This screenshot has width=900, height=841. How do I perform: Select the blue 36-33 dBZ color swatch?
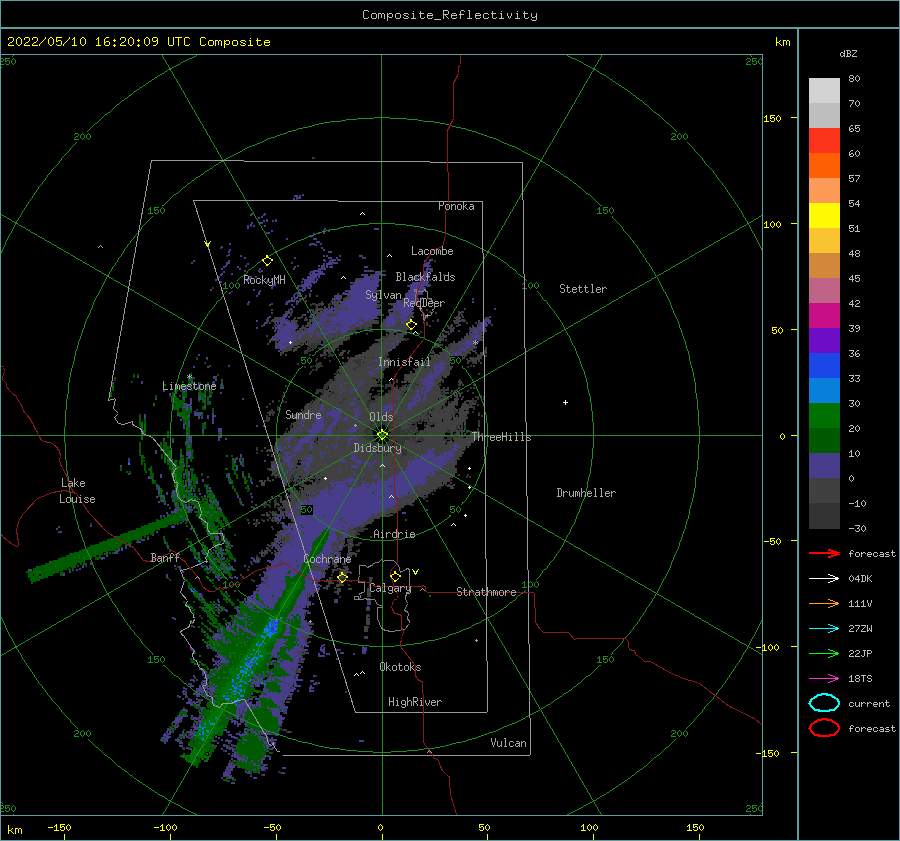(x=824, y=366)
